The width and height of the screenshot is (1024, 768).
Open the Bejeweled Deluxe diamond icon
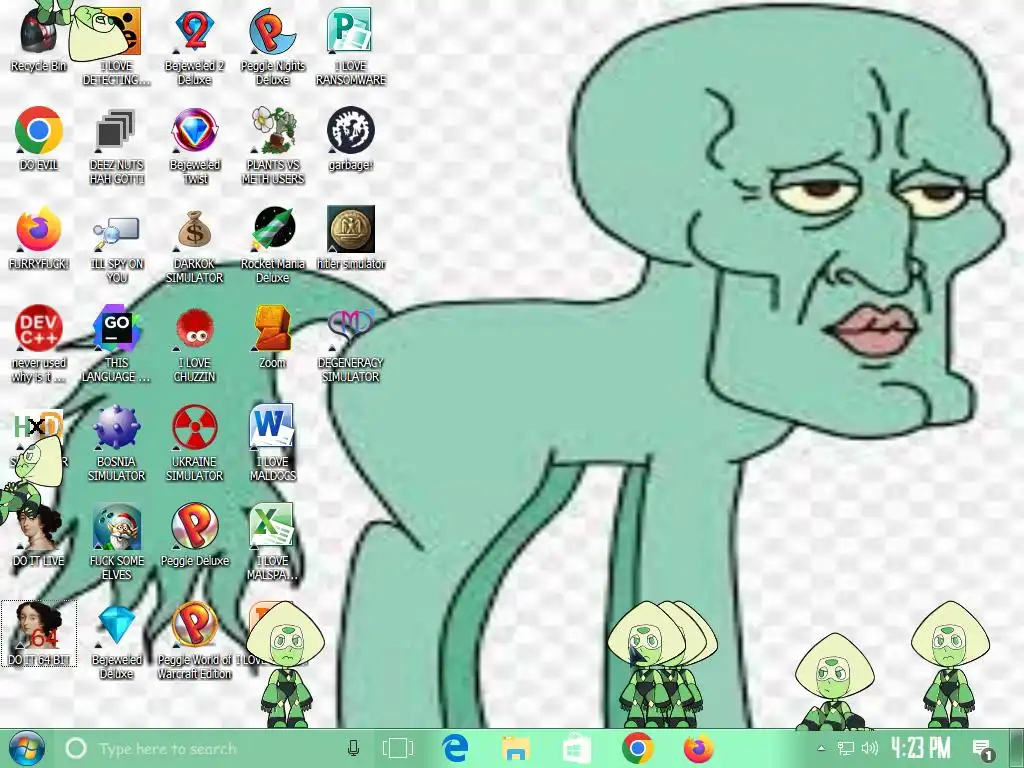(x=116, y=641)
